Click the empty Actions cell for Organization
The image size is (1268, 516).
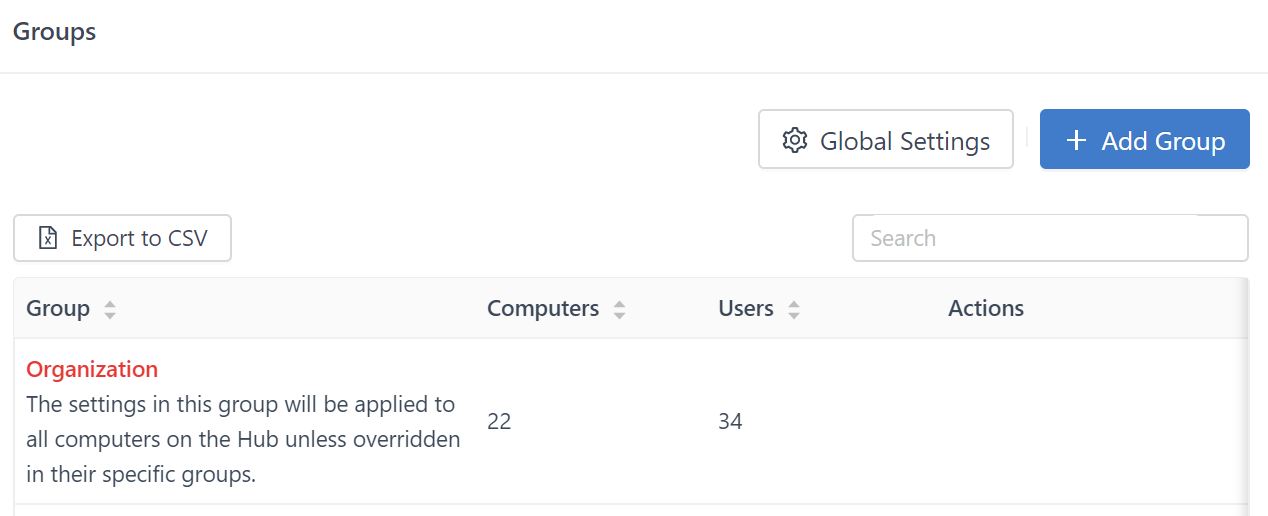1090,421
